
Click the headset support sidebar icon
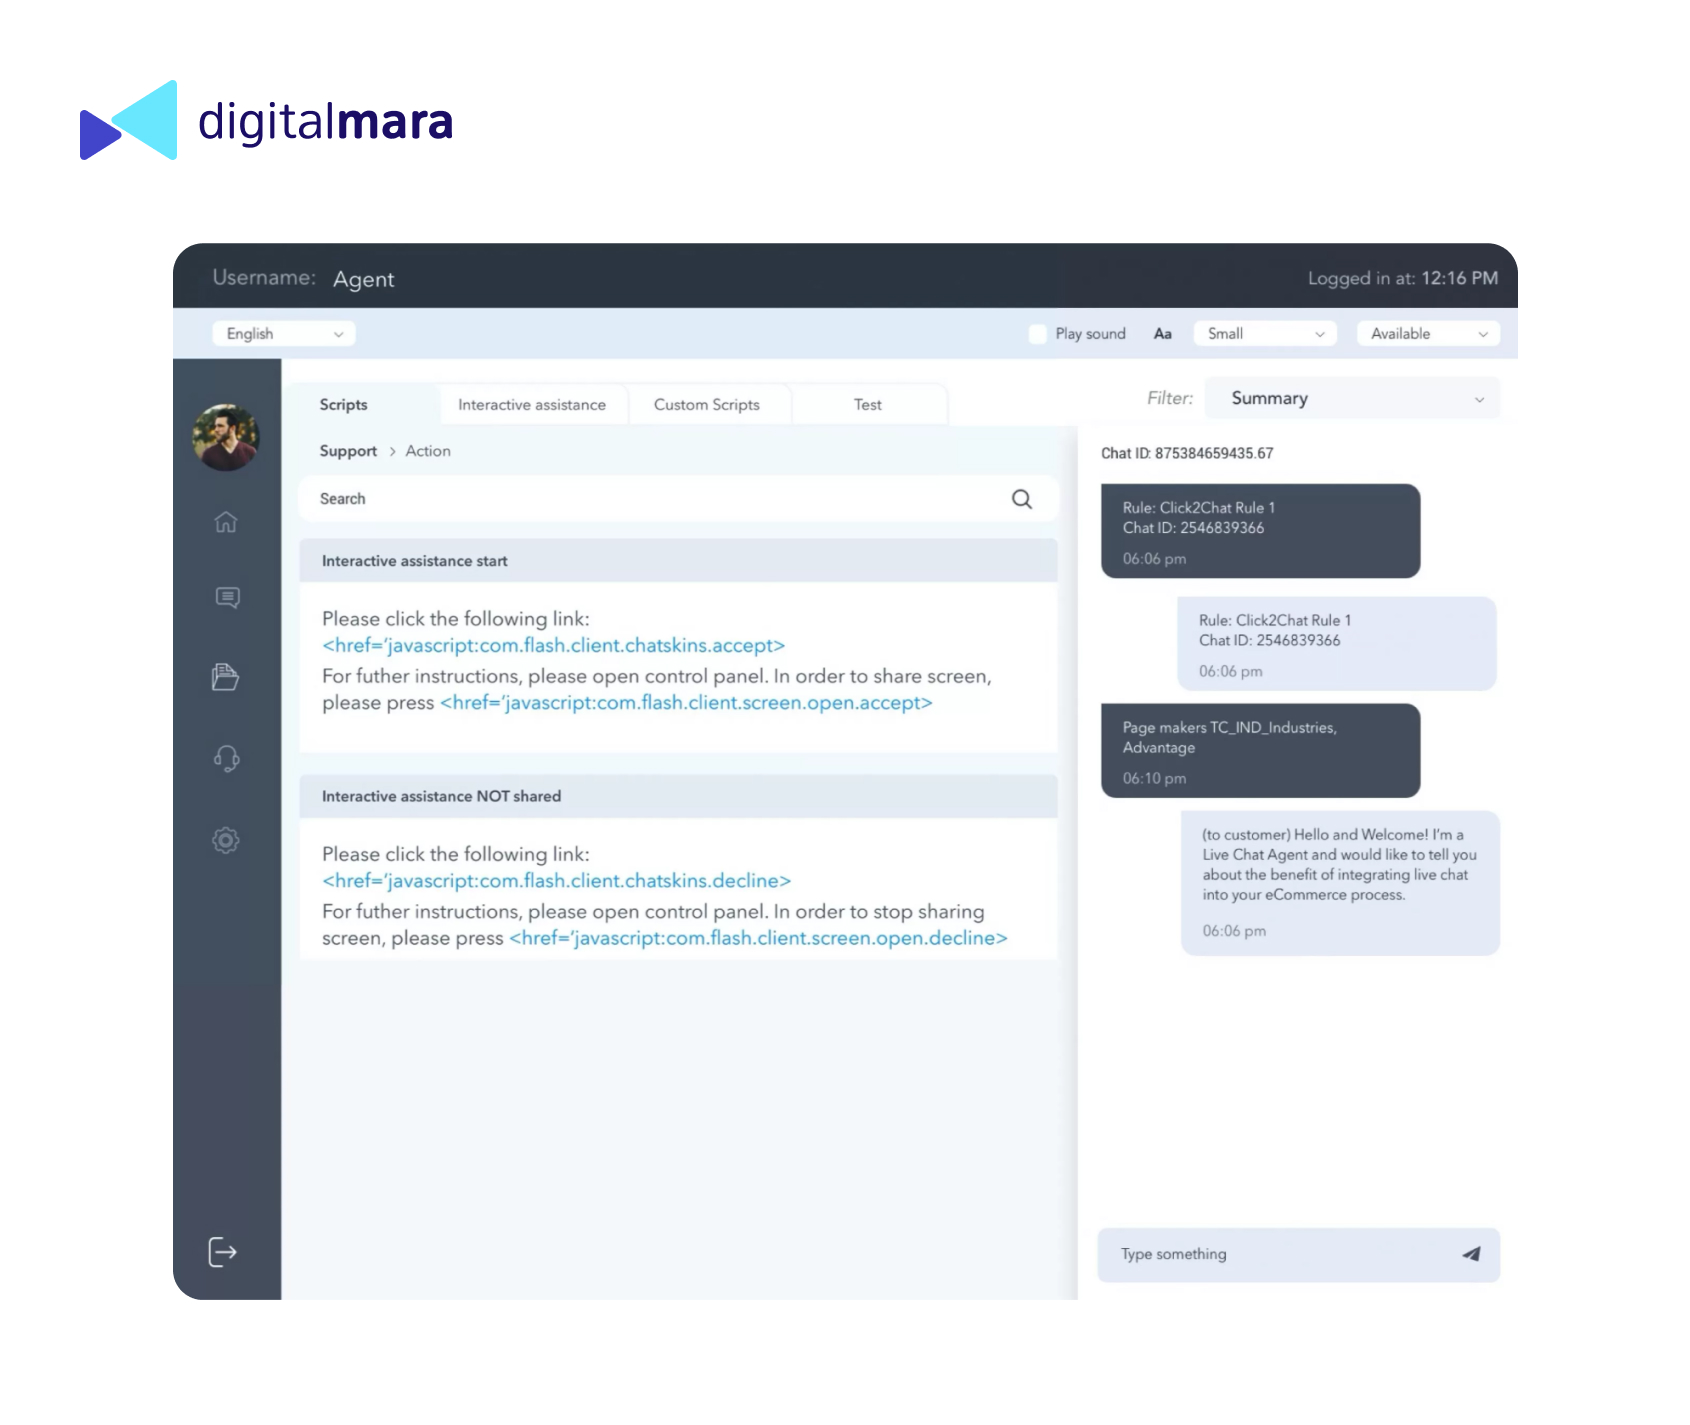click(x=226, y=758)
